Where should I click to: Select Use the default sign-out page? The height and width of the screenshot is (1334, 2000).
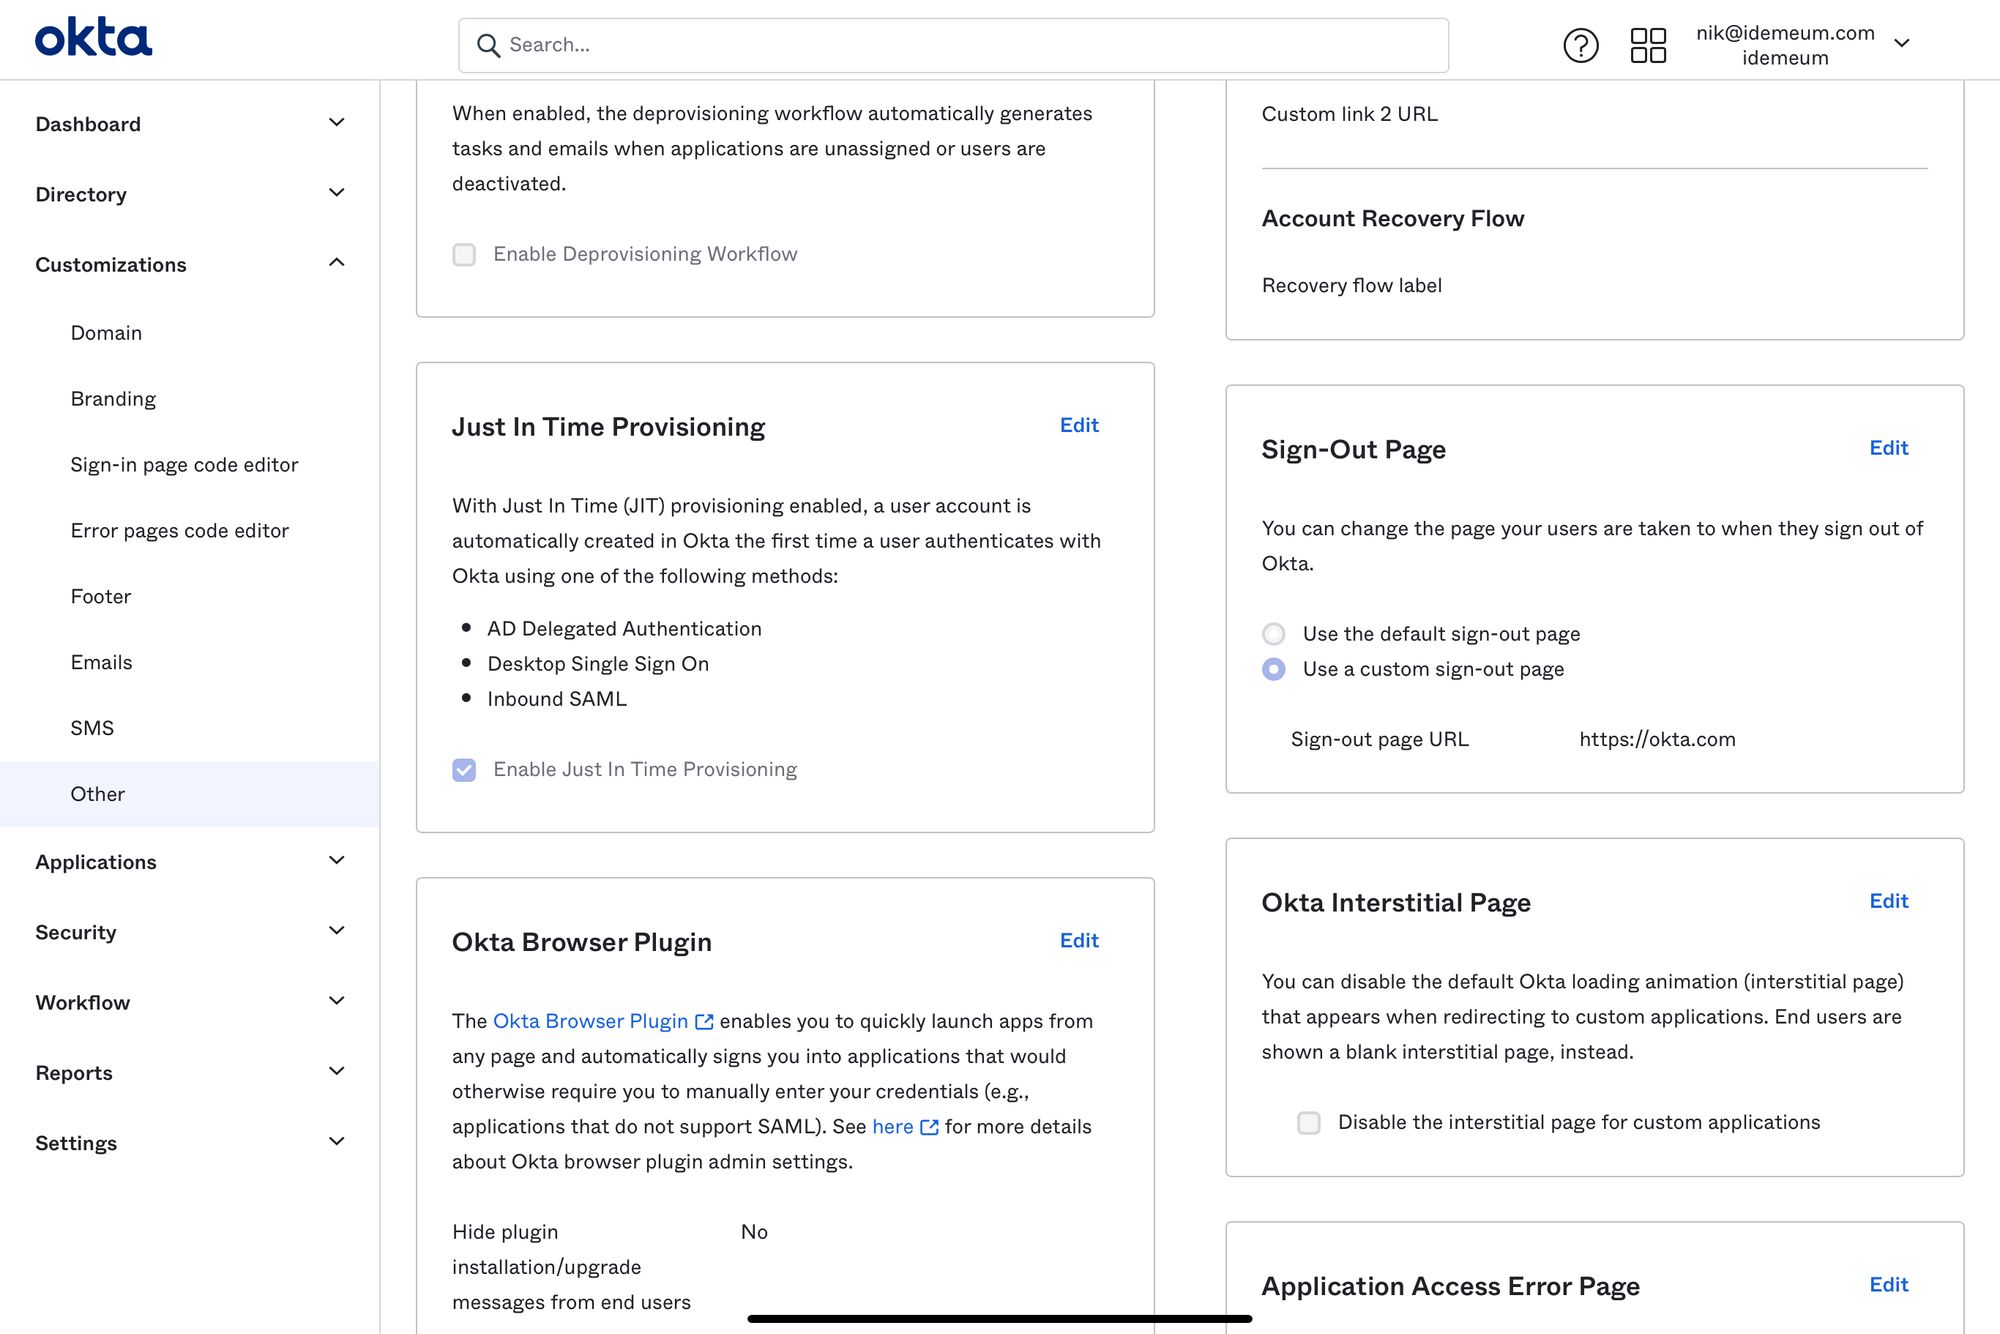click(x=1273, y=634)
